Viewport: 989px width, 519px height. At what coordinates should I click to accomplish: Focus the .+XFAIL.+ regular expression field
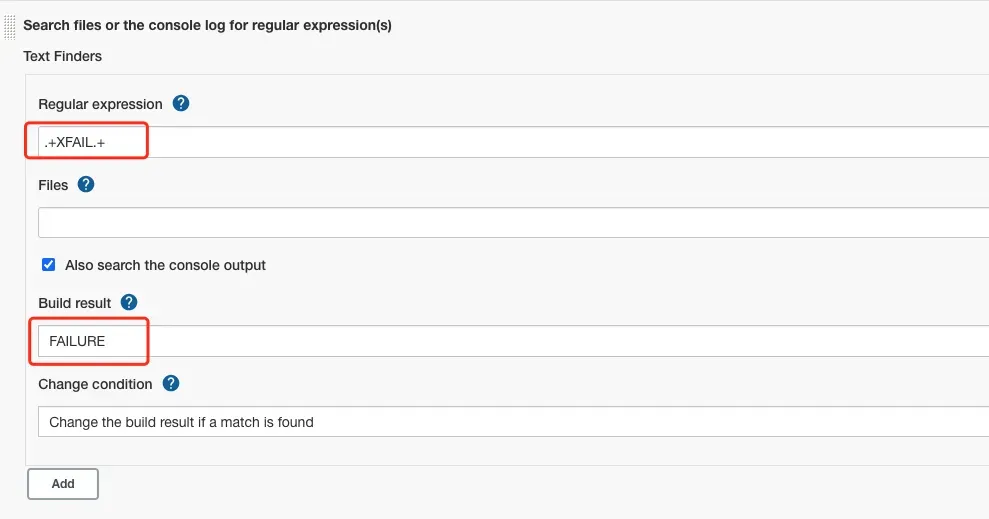point(513,142)
